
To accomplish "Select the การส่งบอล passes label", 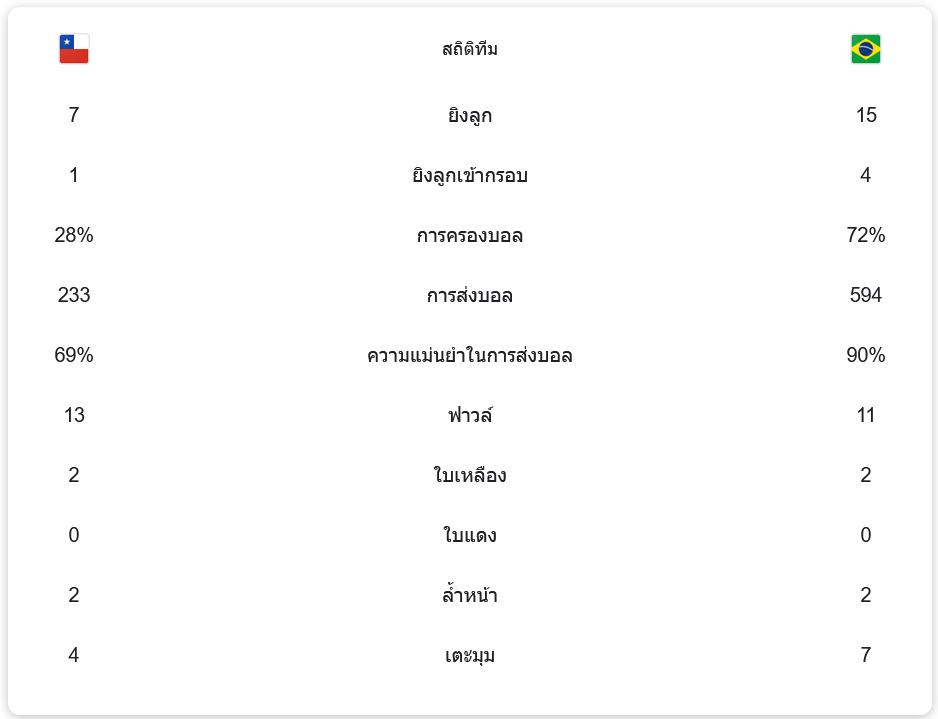I will pyautogui.click(x=469, y=296).
